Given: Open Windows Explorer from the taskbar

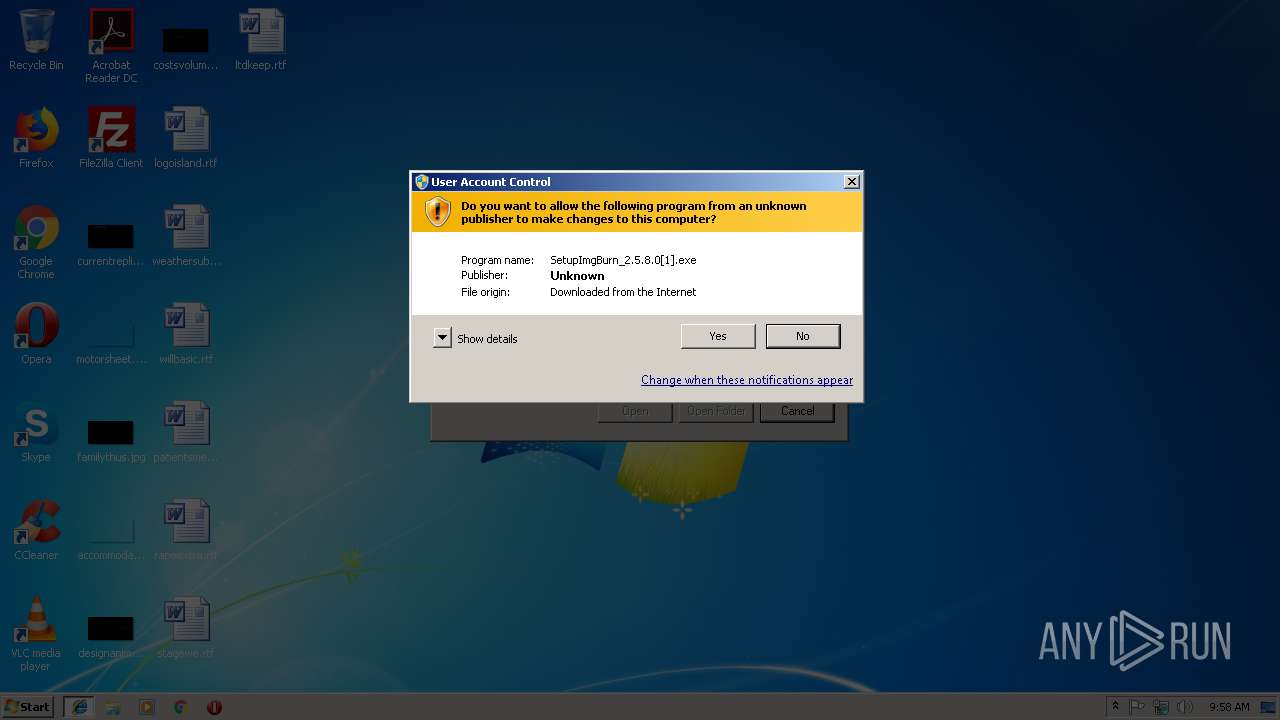Looking at the screenshot, I should click(113, 707).
